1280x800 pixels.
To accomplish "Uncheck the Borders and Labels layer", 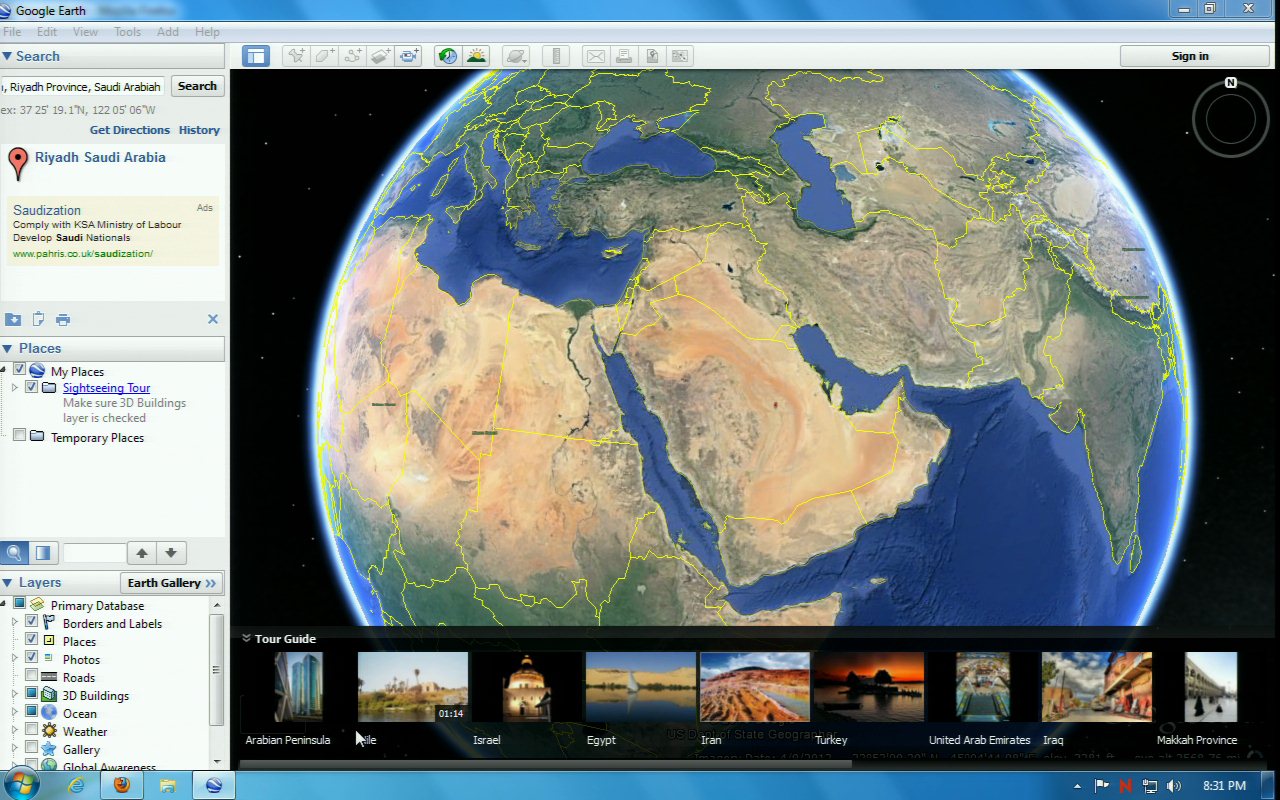I will click(32, 623).
